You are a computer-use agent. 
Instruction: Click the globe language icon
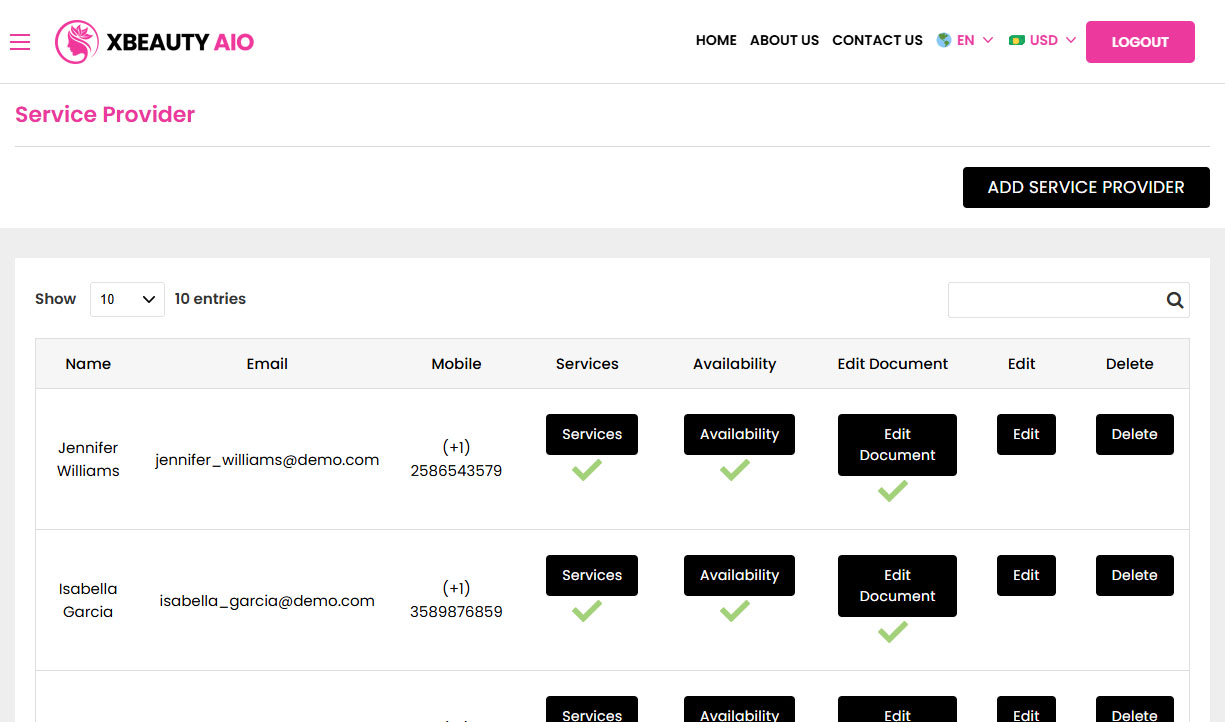[x=943, y=40]
